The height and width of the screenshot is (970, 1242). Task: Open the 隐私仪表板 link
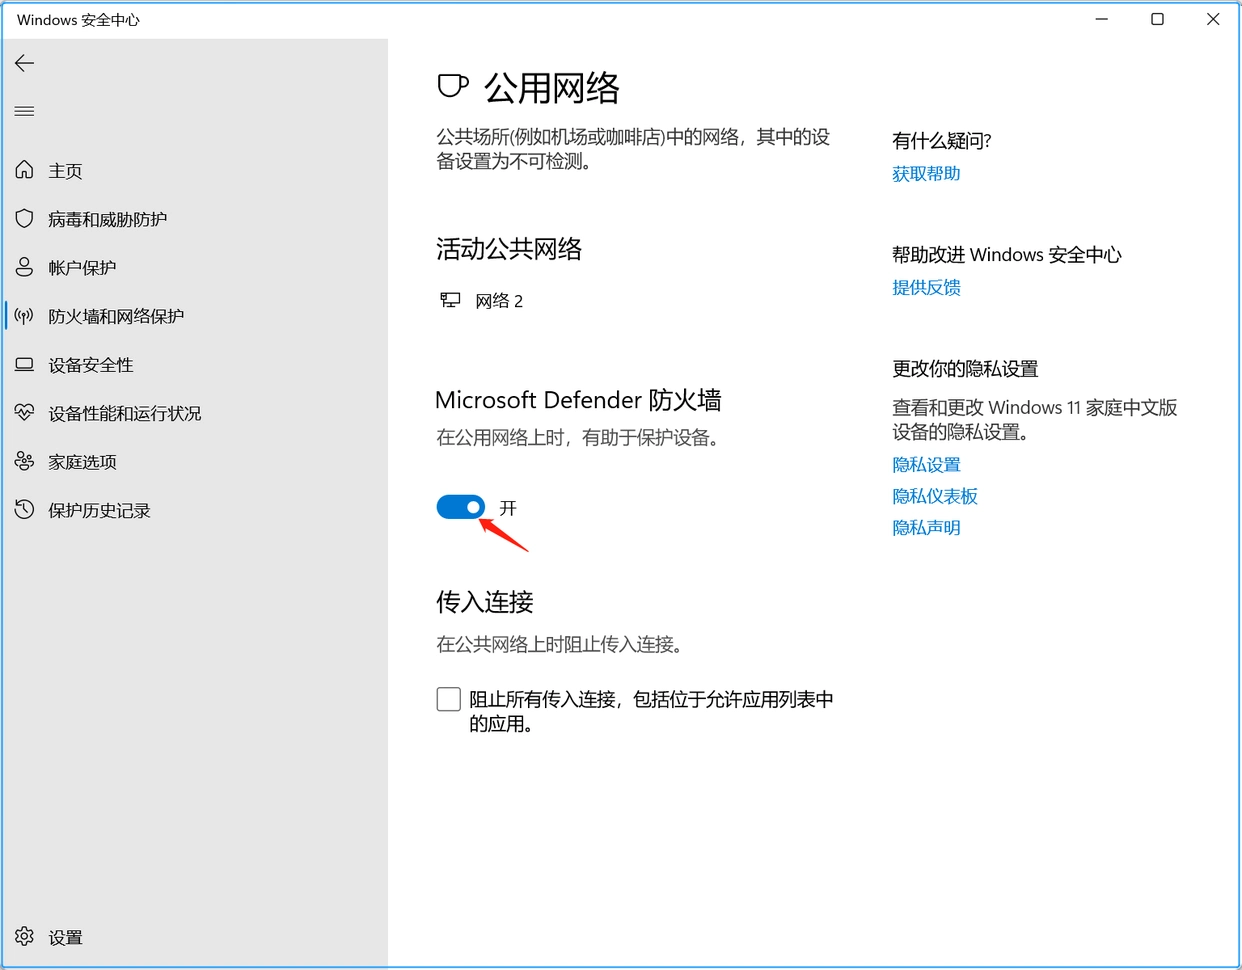pyautogui.click(x=935, y=496)
